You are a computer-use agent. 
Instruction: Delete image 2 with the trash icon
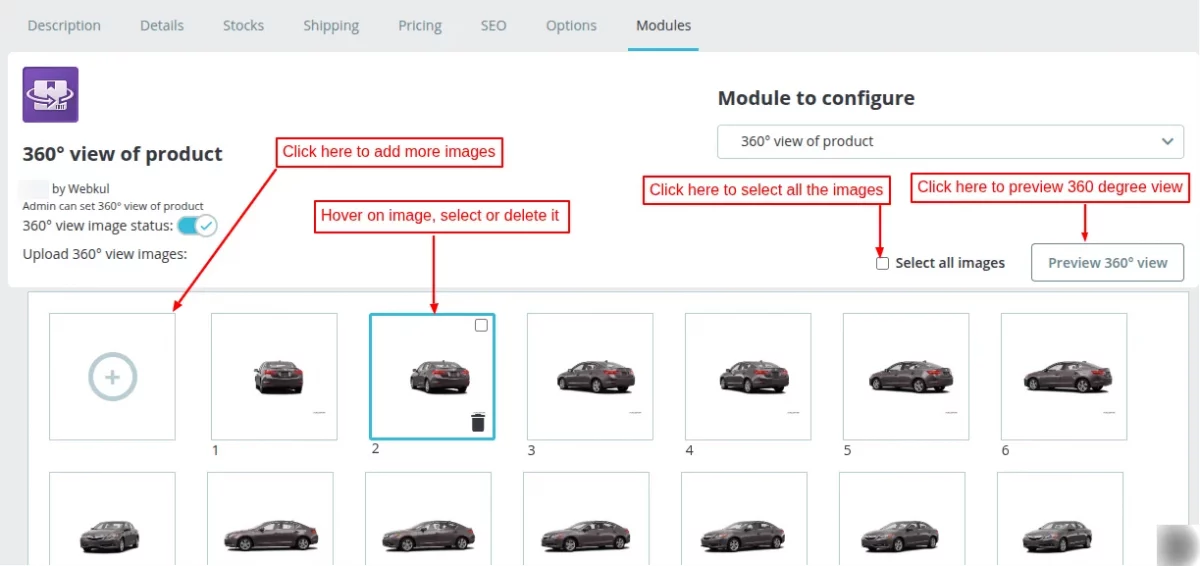(x=478, y=422)
